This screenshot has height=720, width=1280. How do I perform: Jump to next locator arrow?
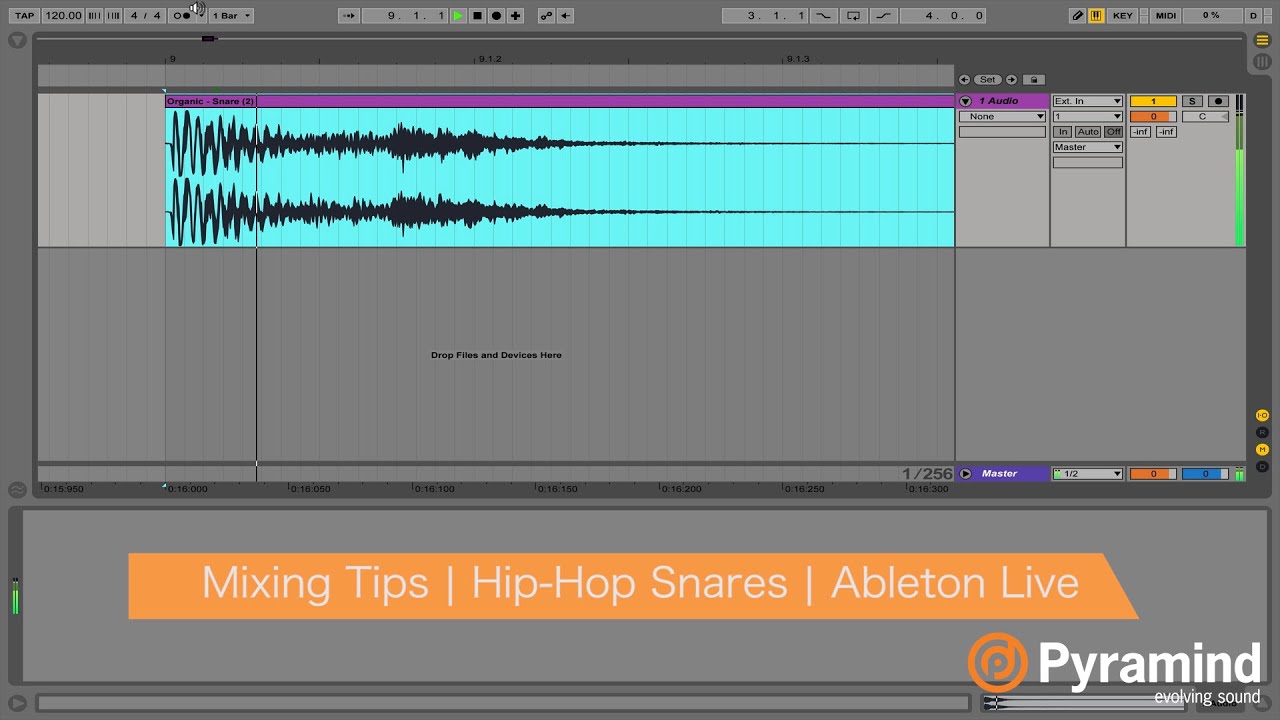point(1011,80)
